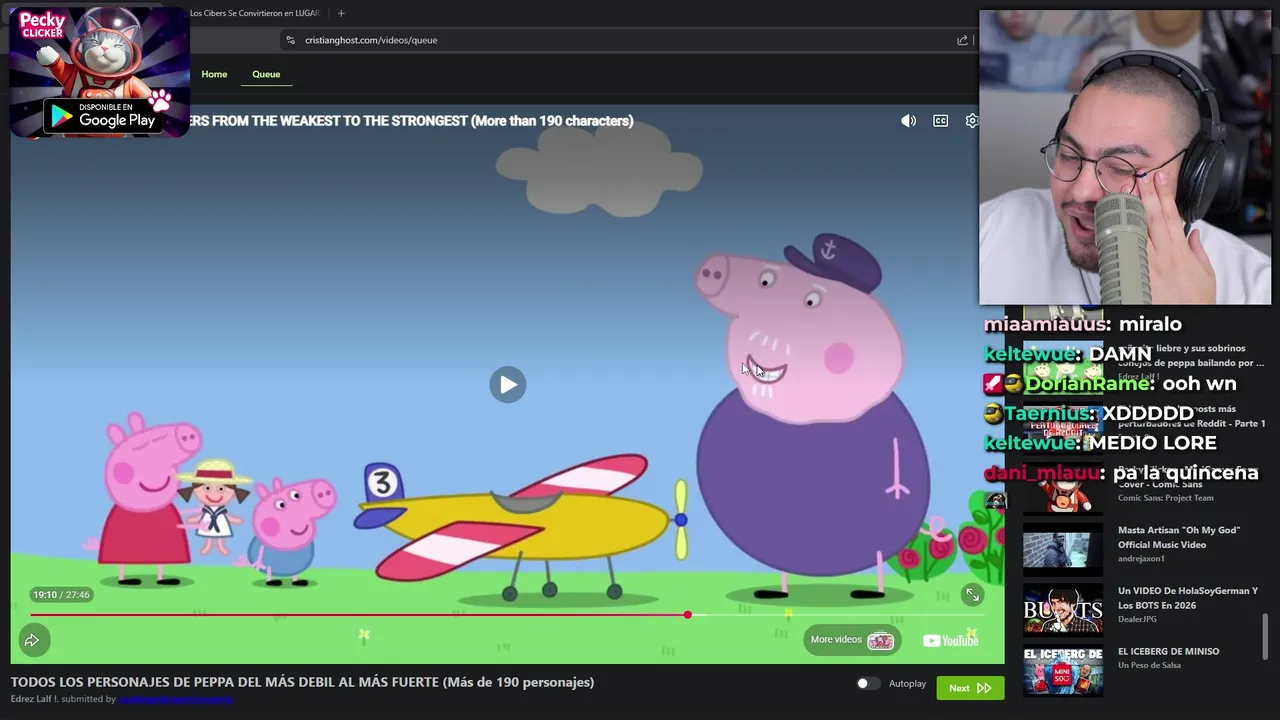Click the submitter username link below the title
The width and height of the screenshot is (1280, 720).
click(x=176, y=699)
